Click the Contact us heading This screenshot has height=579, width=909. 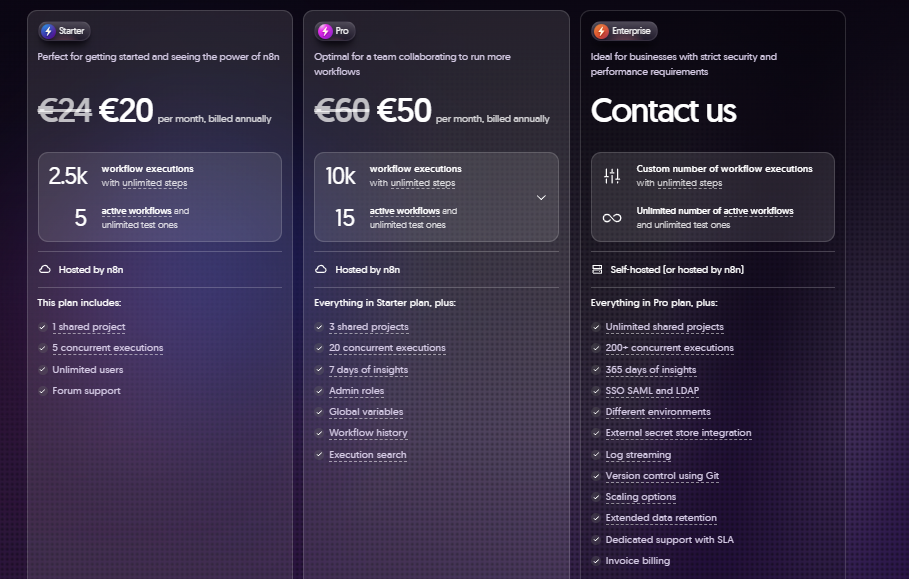tap(663, 110)
